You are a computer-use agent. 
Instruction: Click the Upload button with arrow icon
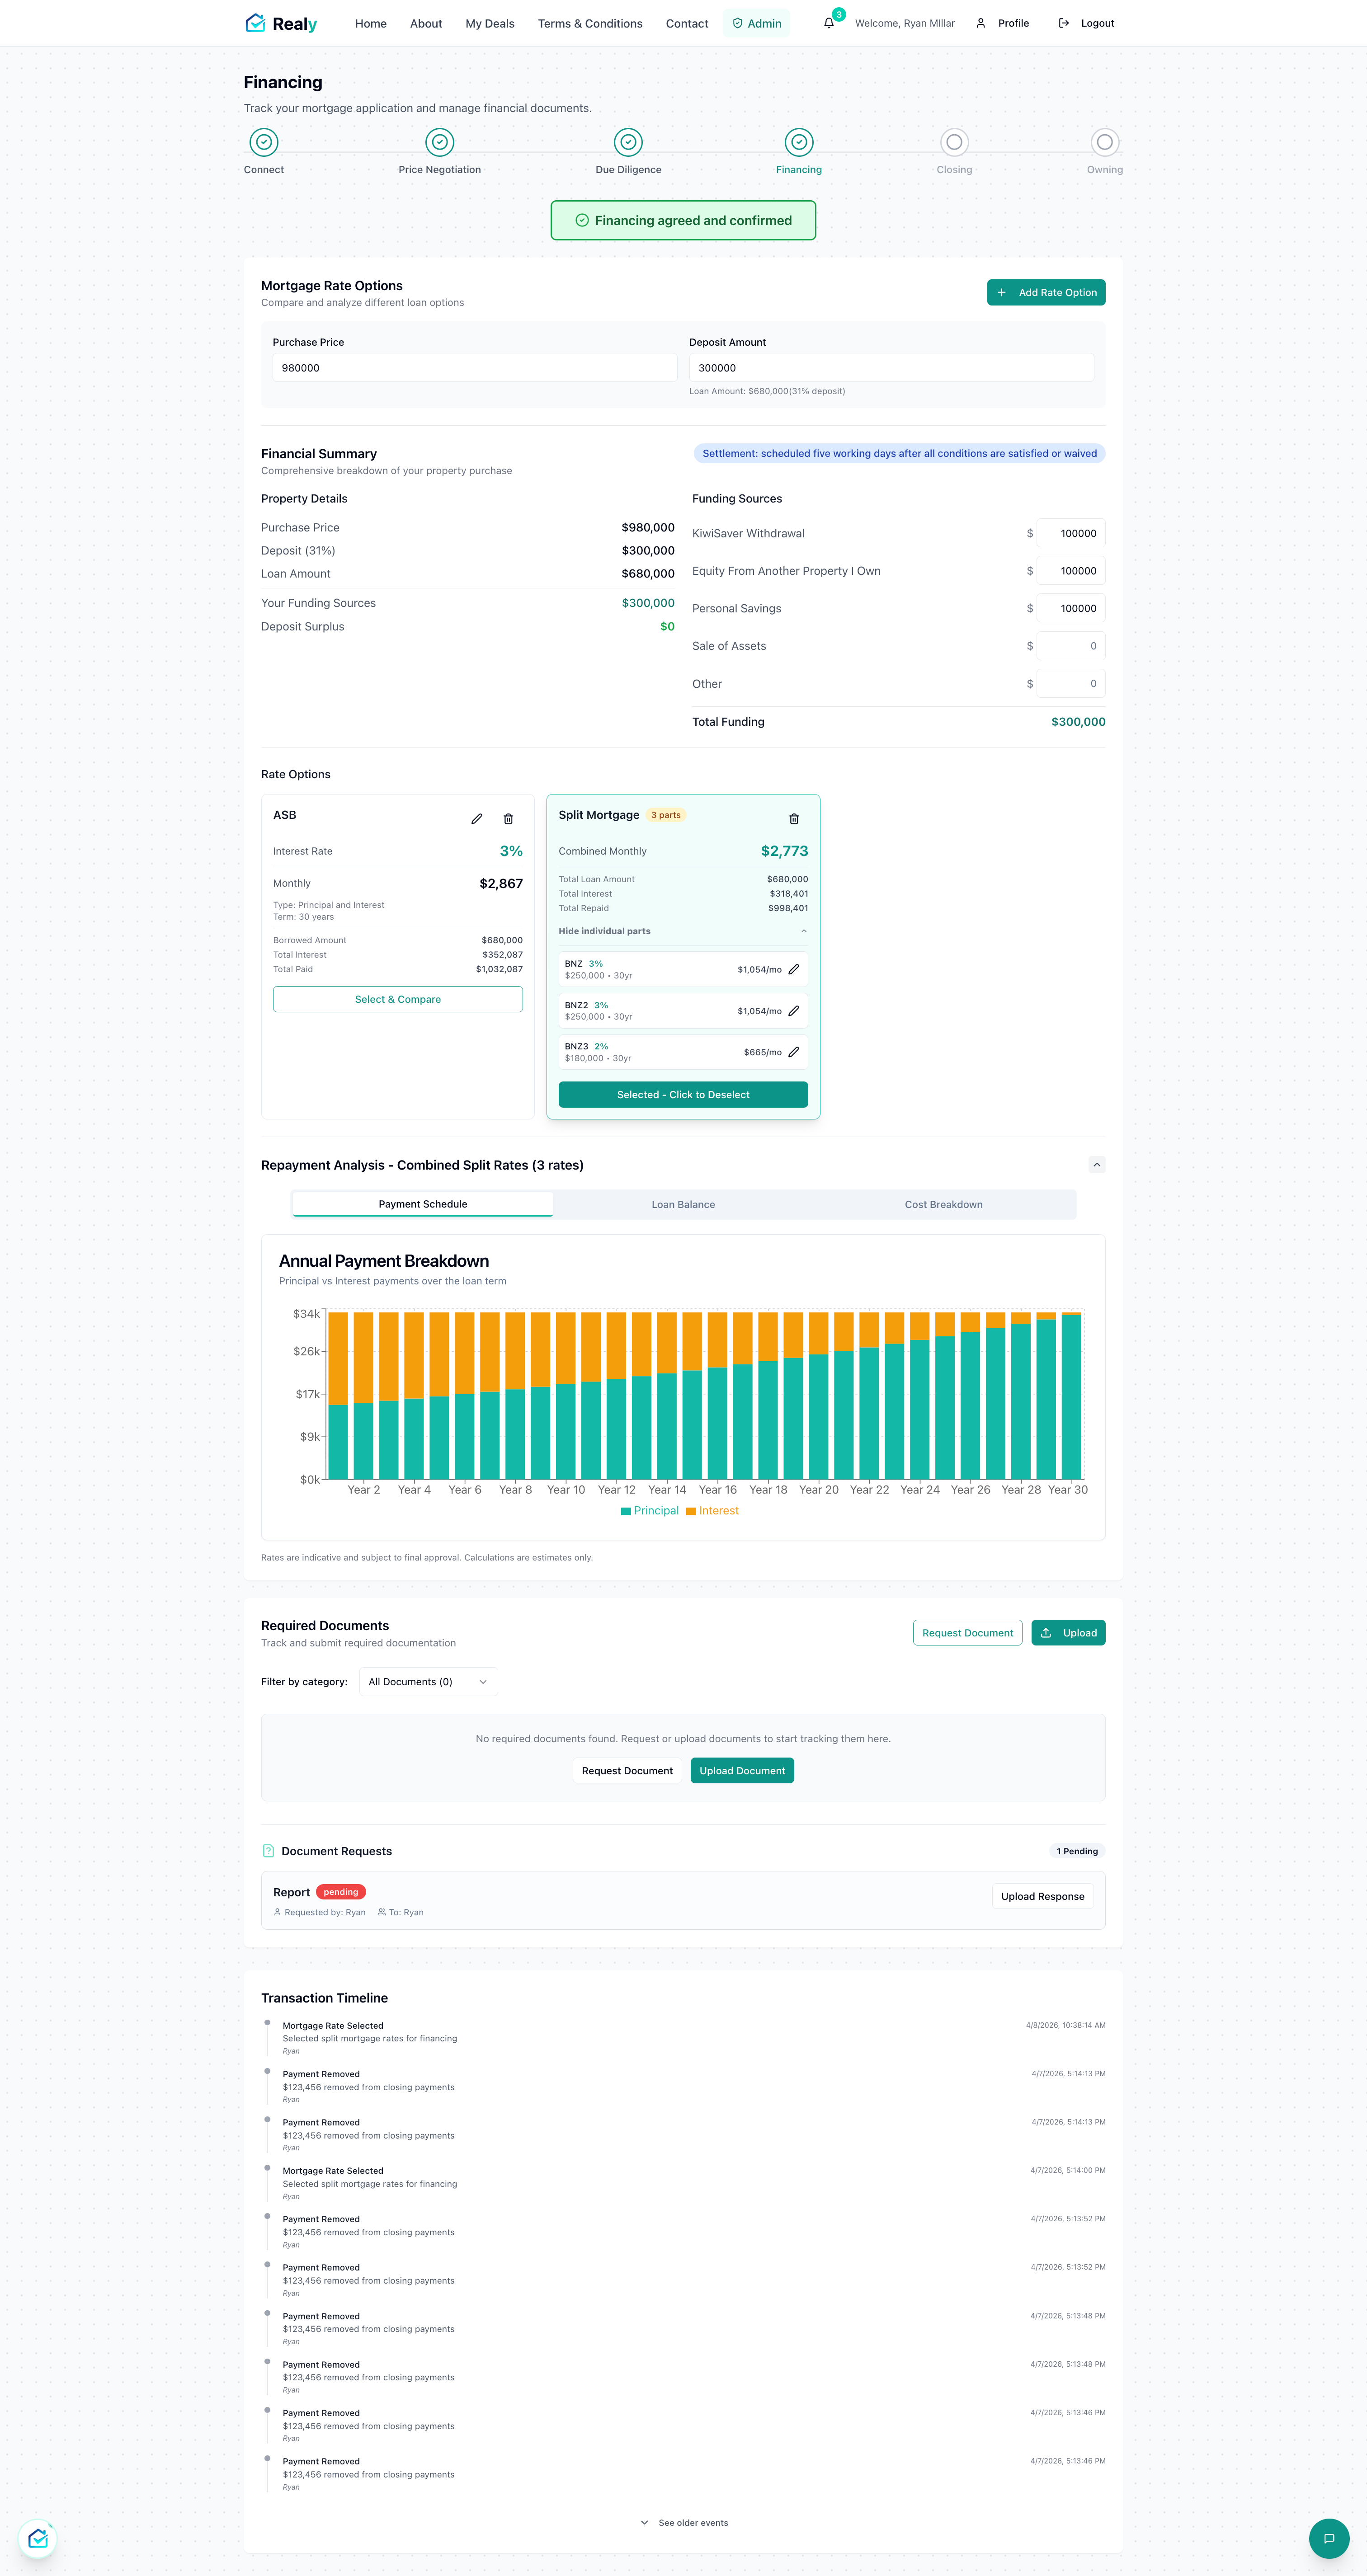[1068, 1633]
